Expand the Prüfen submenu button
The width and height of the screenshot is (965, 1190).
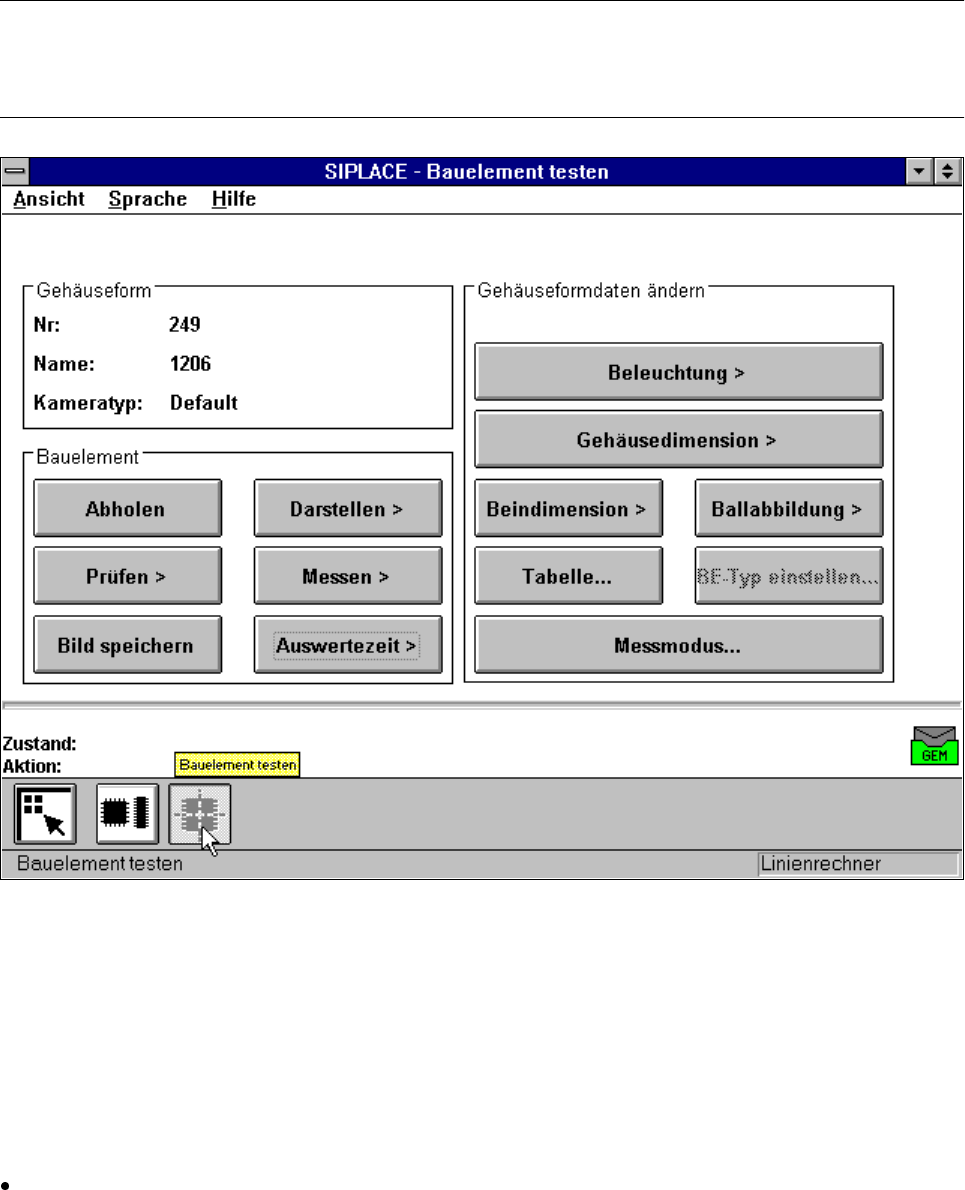(127, 577)
